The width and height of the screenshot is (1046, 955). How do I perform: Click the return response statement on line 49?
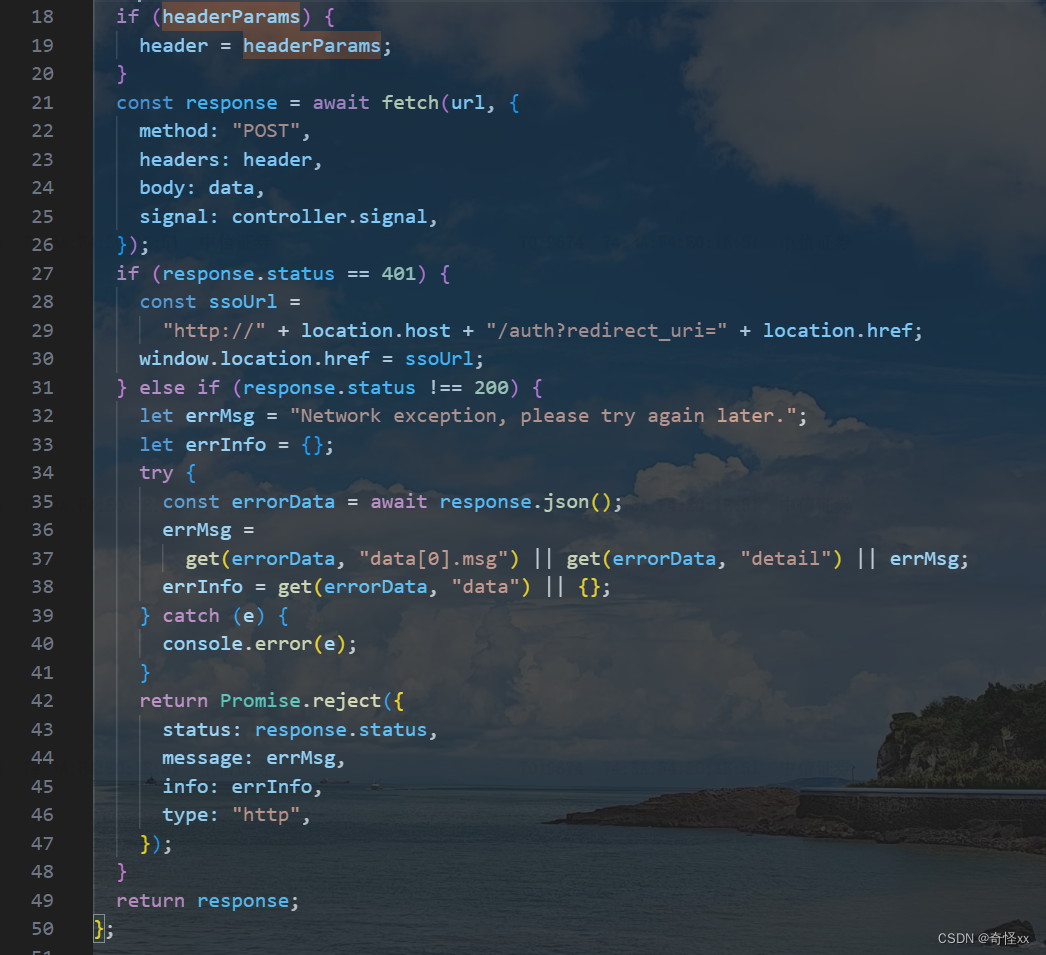205,900
